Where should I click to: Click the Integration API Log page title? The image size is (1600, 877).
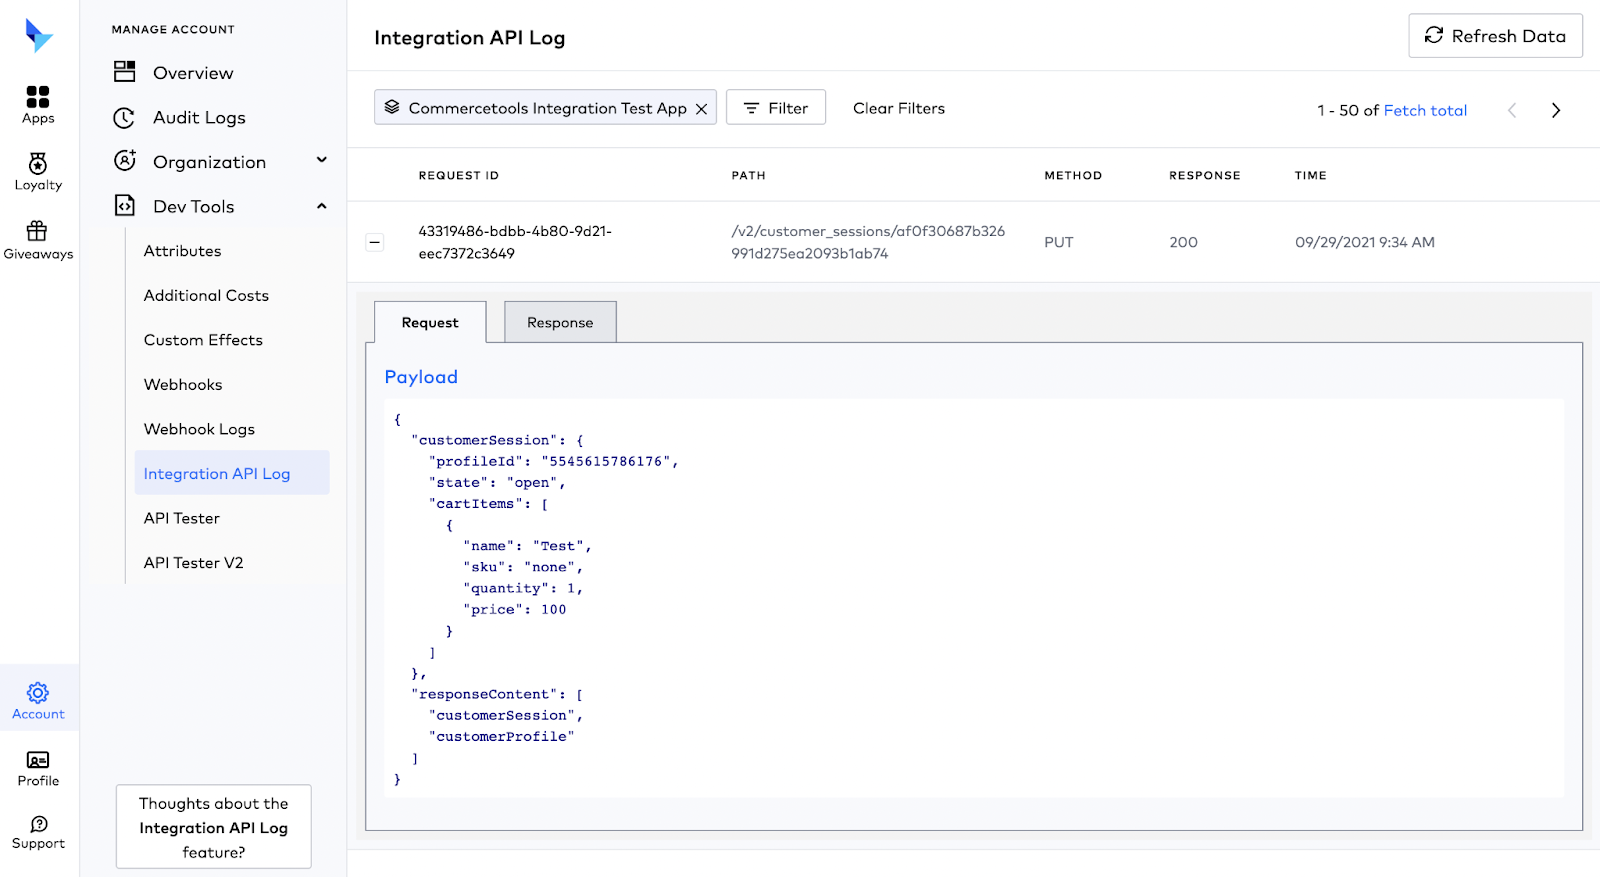pyautogui.click(x=470, y=38)
